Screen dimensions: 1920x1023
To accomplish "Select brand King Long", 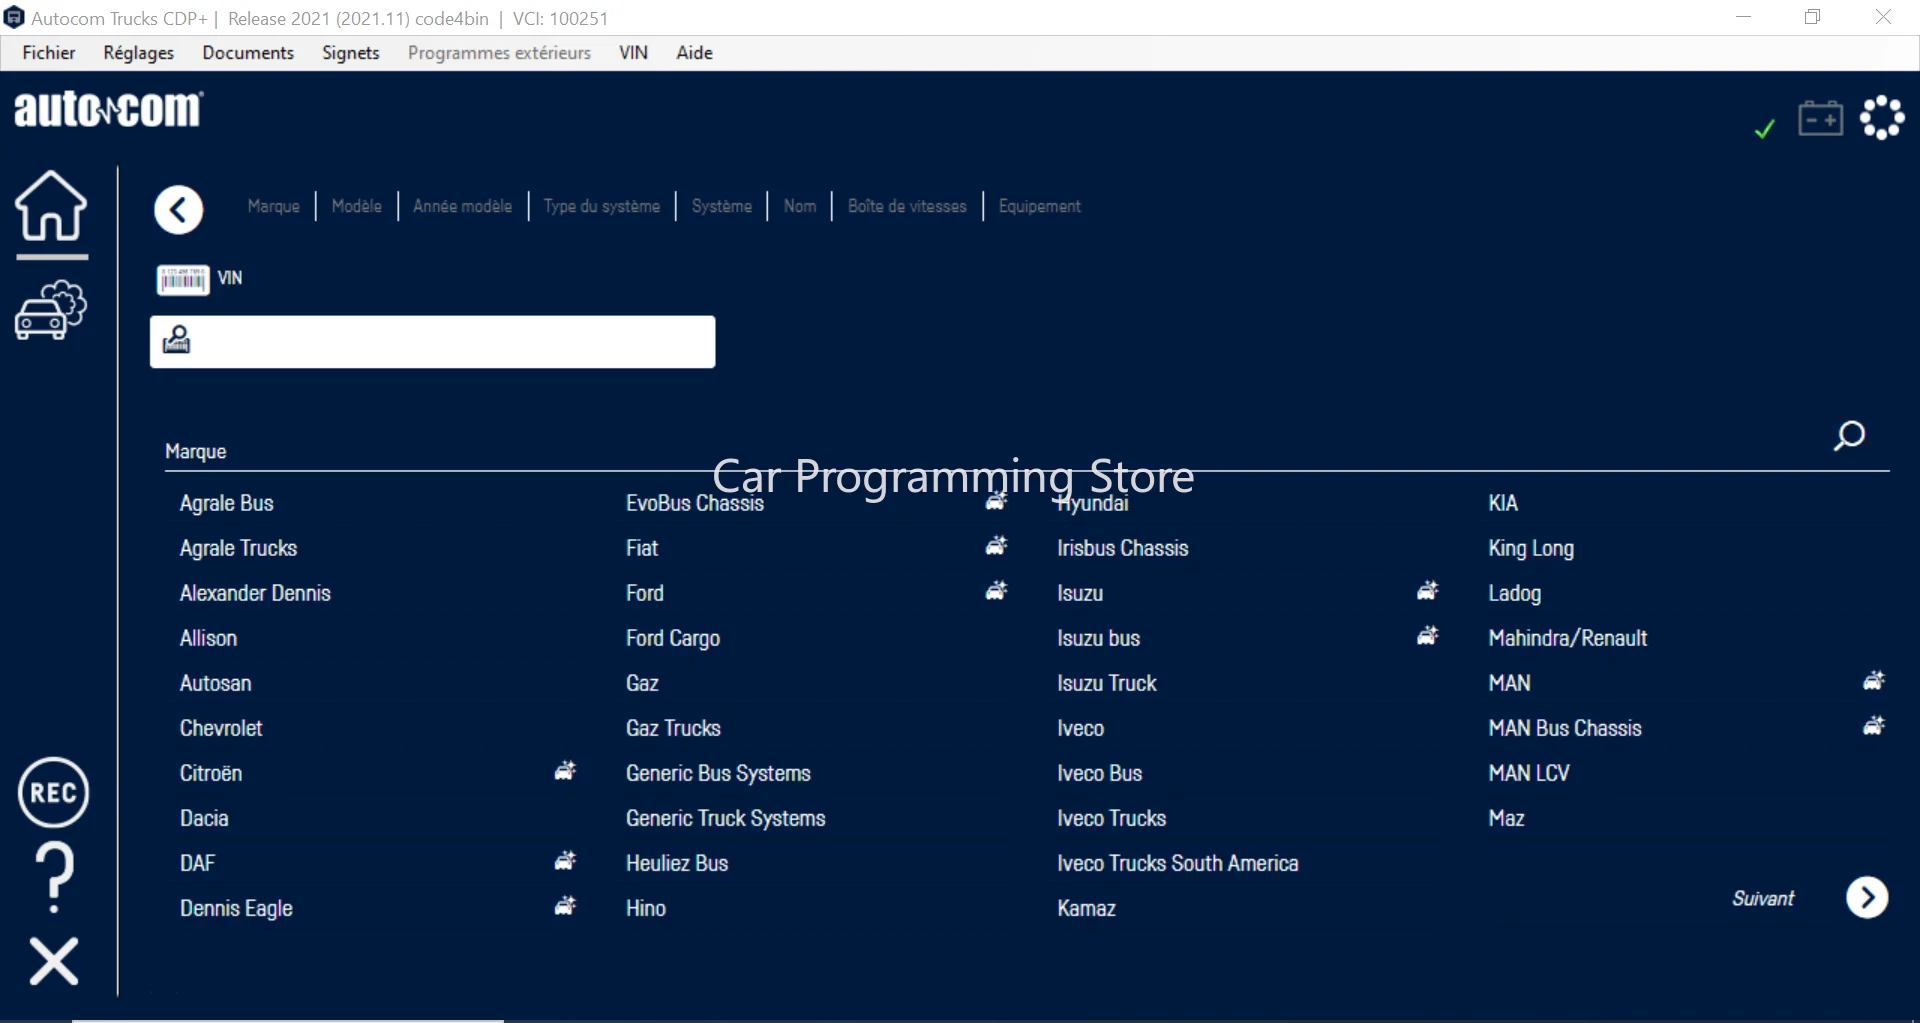I will click(x=1531, y=548).
